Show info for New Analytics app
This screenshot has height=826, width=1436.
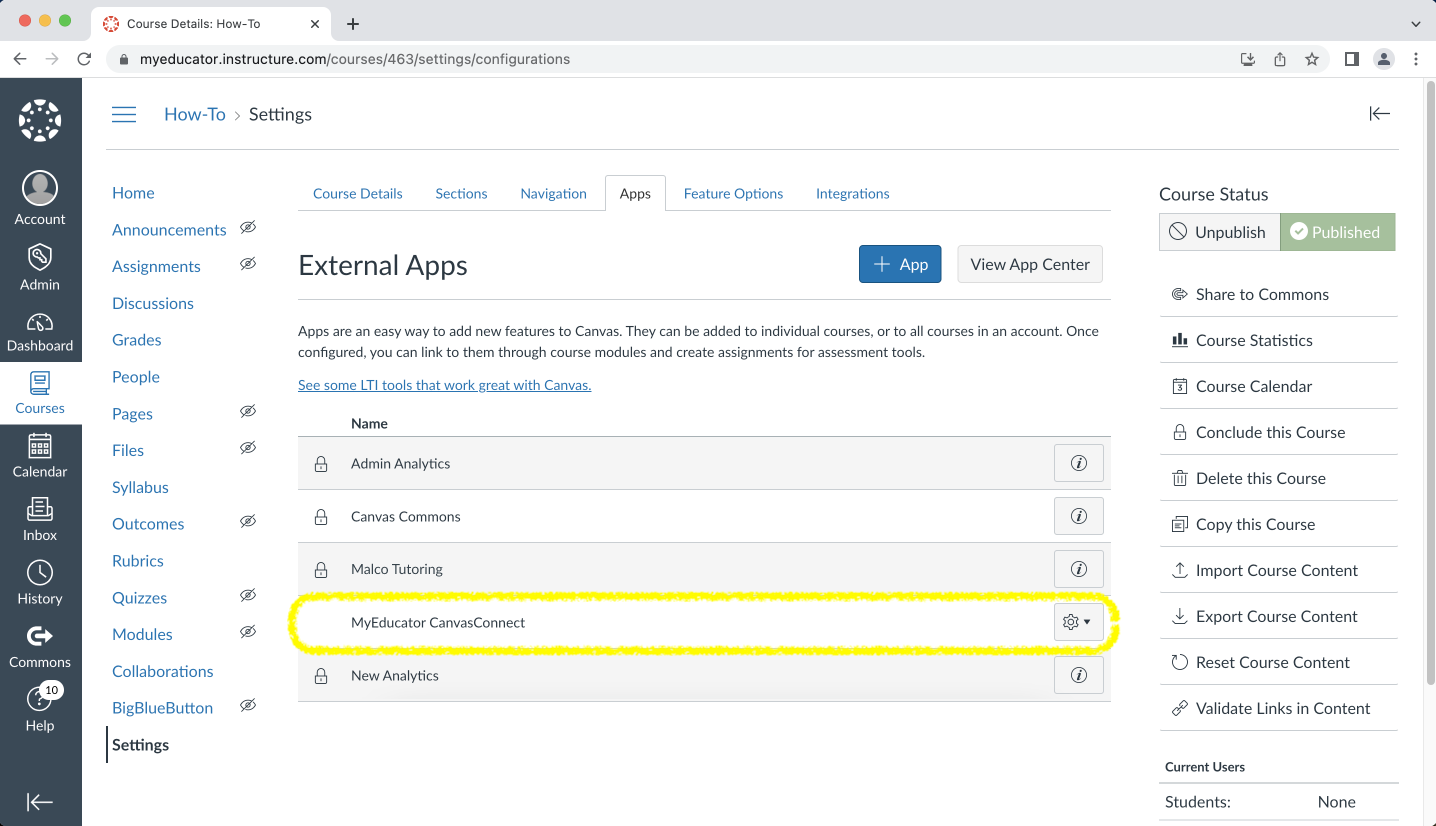[1079, 675]
